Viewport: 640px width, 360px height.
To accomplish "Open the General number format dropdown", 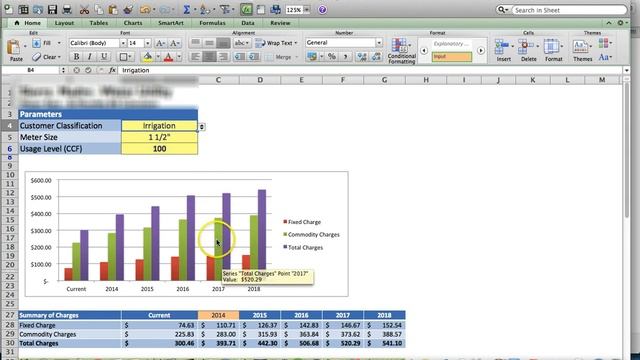I will click(x=379, y=42).
